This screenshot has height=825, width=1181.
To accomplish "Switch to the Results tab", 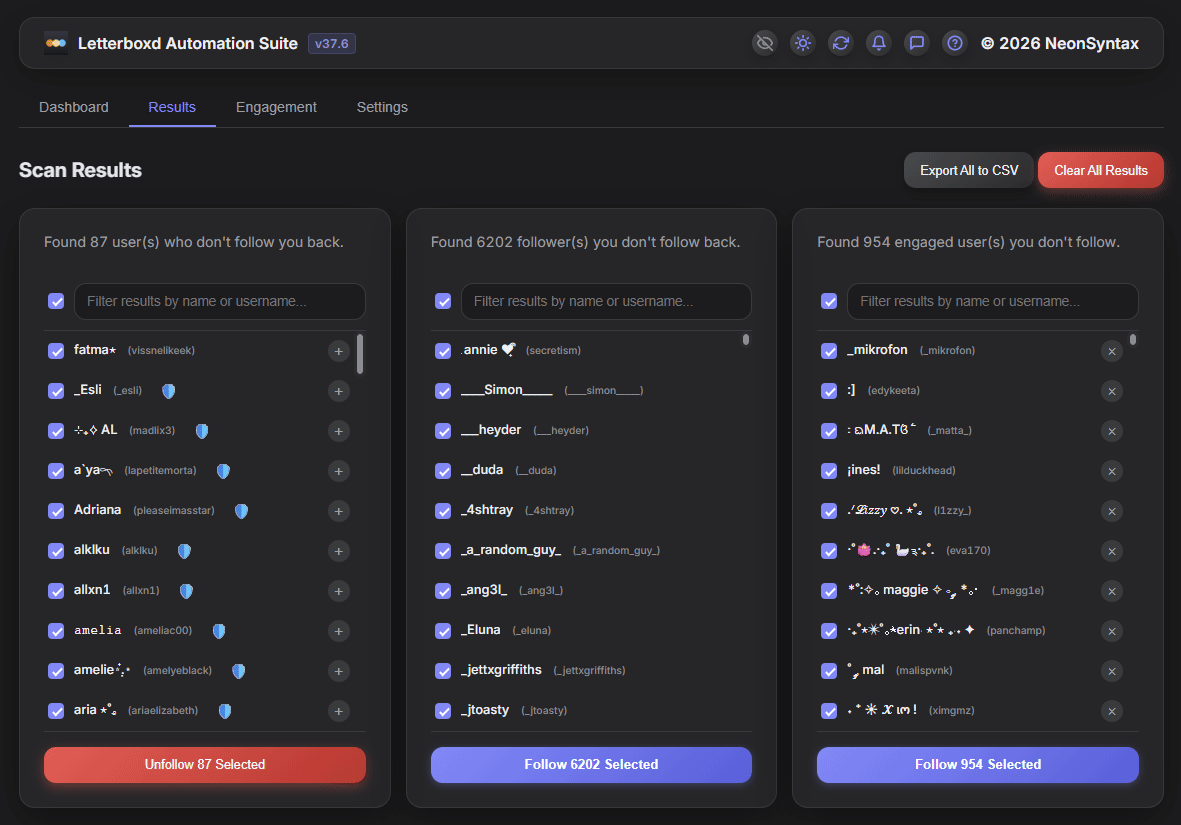I will coord(172,107).
